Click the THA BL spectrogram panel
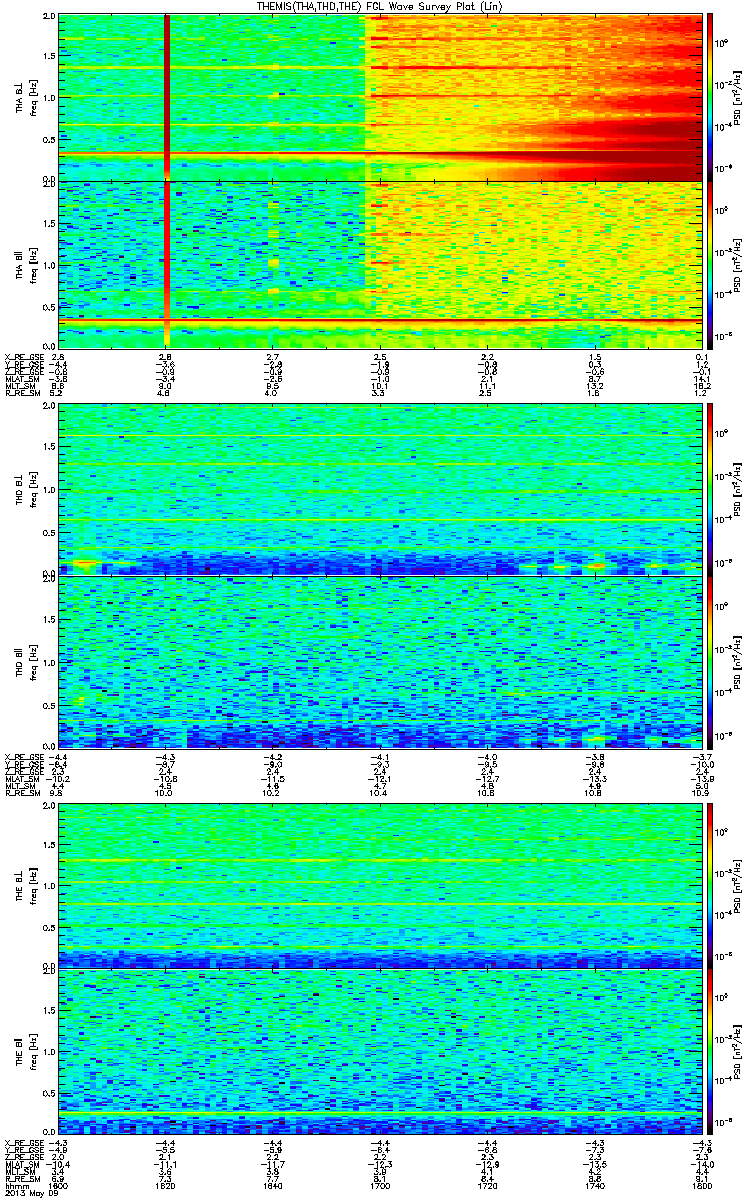Screen dimensions: 750x1200 [380, 97]
